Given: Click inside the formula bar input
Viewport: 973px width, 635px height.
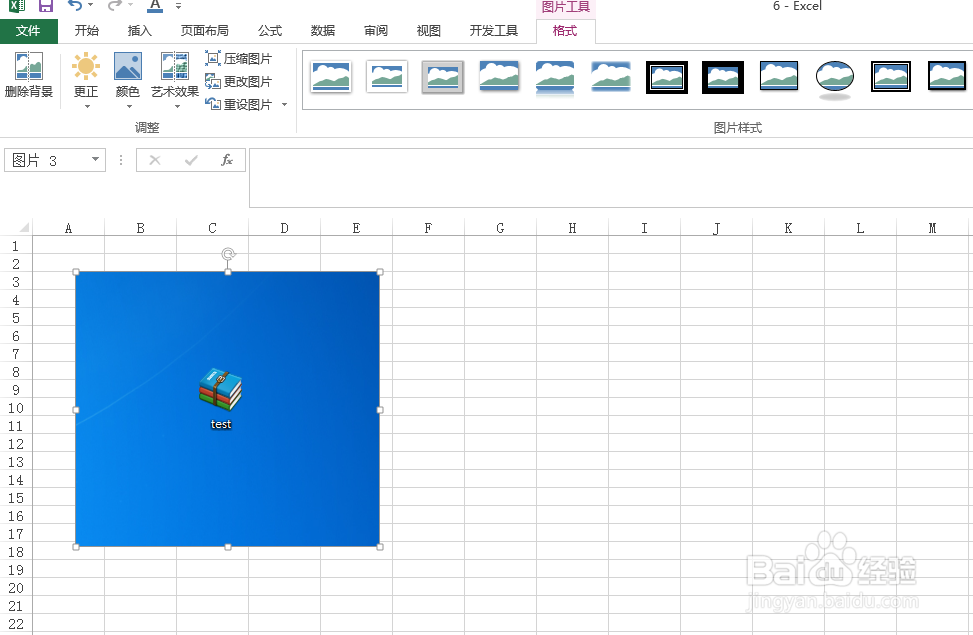Looking at the screenshot, I should [611, 178].
